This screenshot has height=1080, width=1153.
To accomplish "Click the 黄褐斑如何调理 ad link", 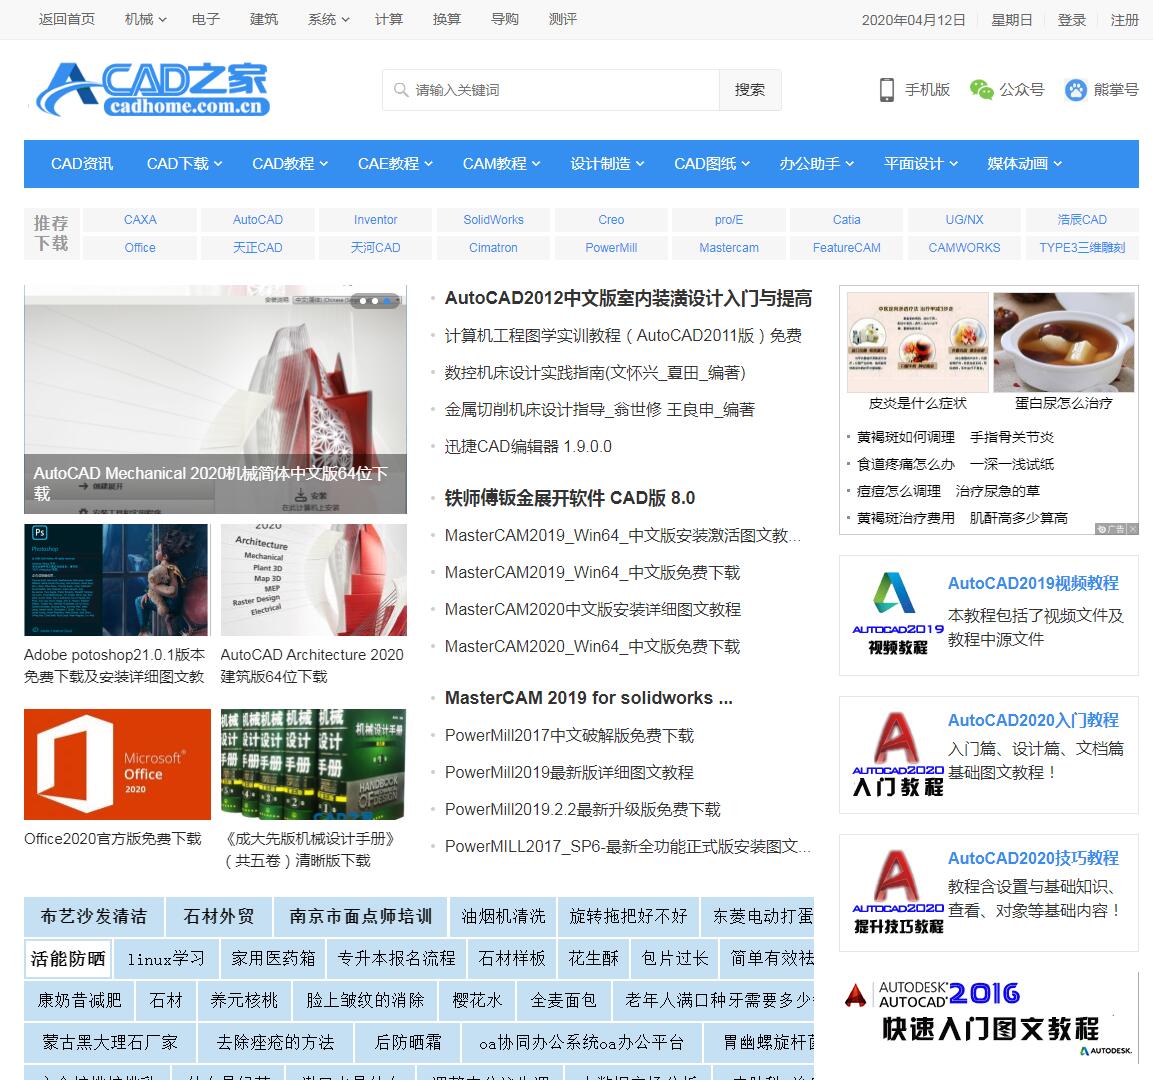I will click(x=905, y=437).
